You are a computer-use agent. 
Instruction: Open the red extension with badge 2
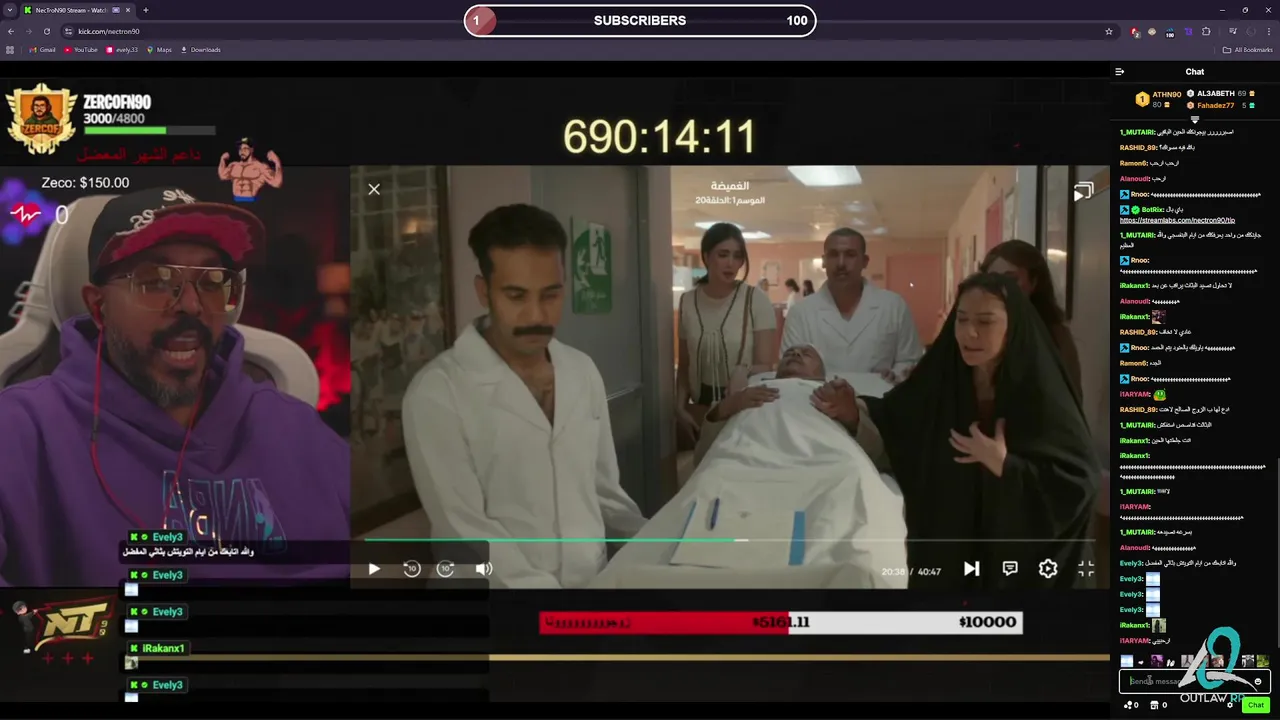pos(1135,32)
